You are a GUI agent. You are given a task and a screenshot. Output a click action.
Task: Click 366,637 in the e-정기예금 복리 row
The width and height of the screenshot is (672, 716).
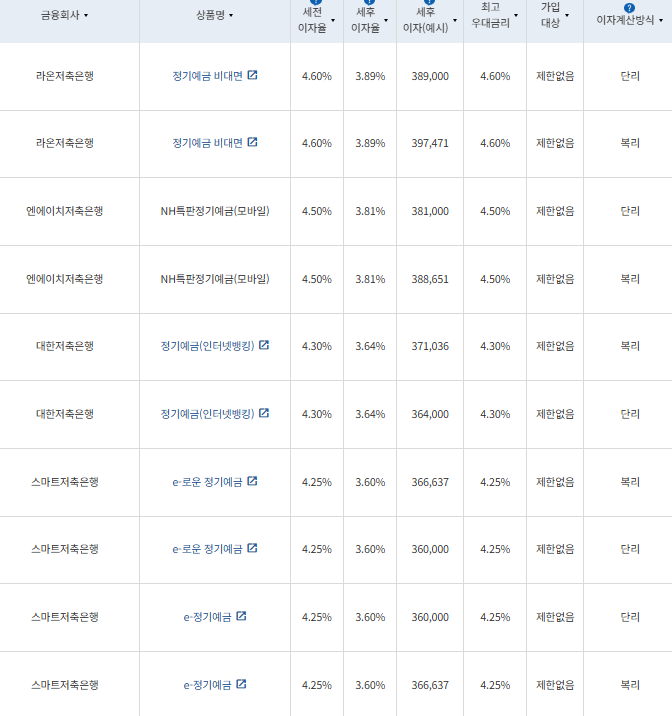[430, 685]
